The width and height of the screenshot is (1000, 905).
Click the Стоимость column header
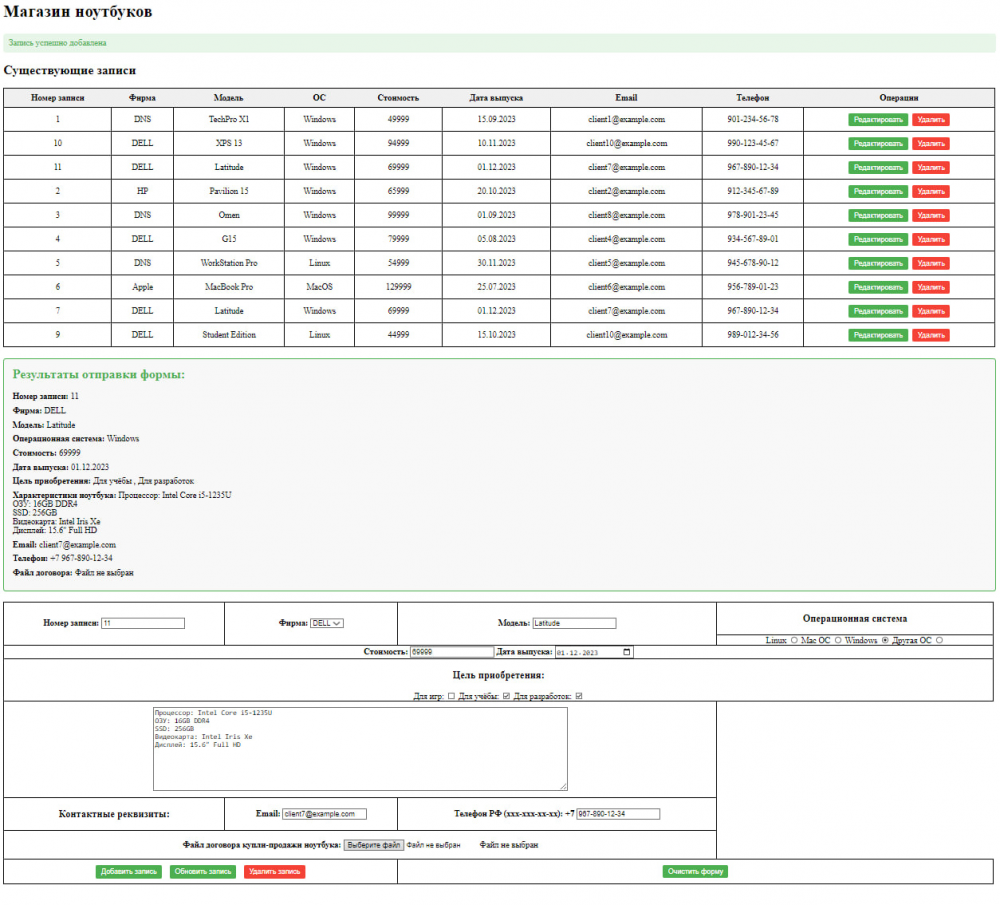tap(398, 98)
